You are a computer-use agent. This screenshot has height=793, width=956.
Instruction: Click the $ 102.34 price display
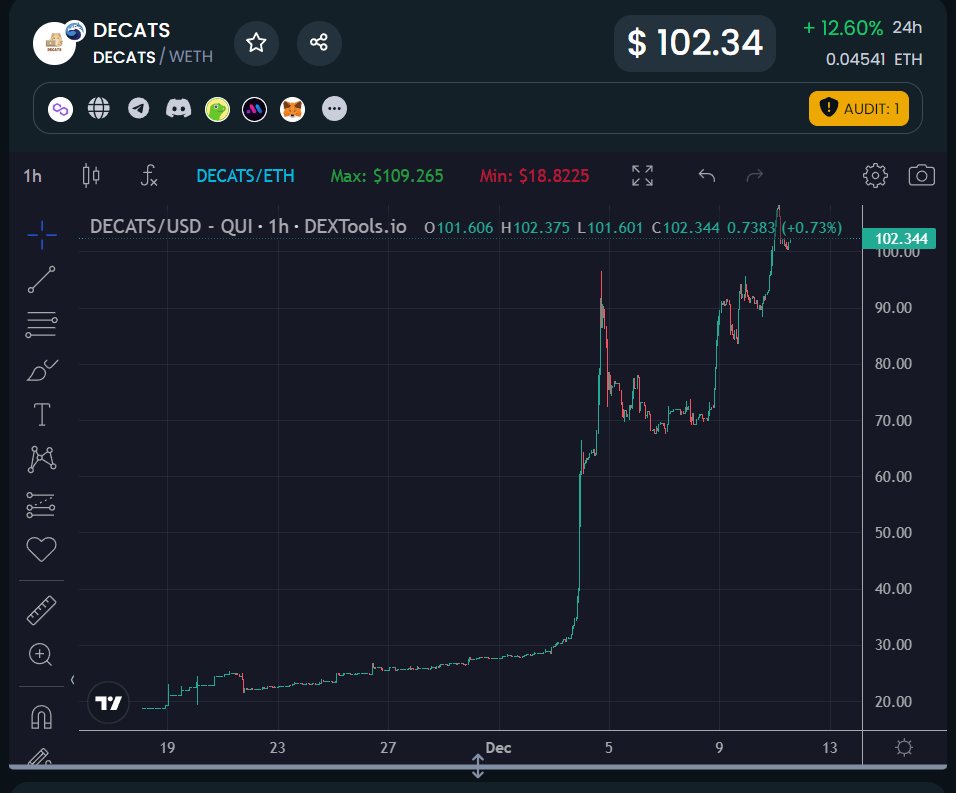tap(695, 43)
